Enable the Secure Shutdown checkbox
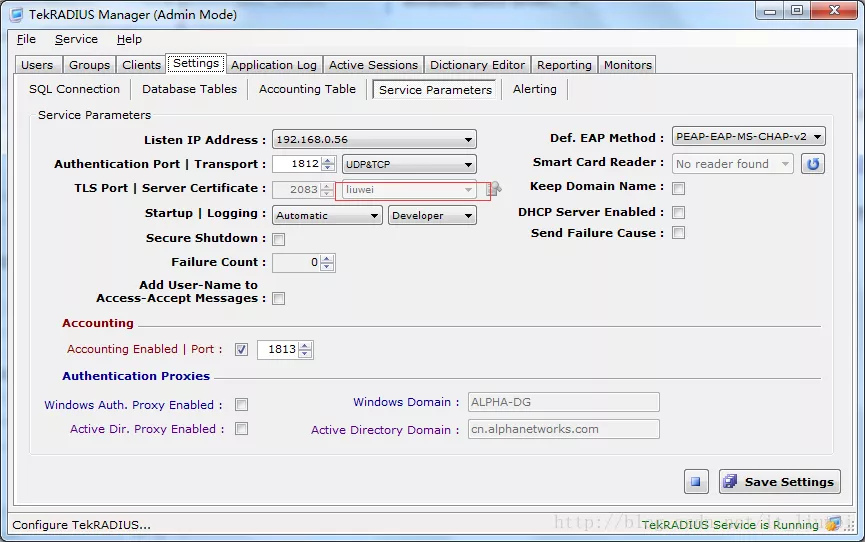Image resolution: width=865 pixels, height=542 pixels. (279, 239)
